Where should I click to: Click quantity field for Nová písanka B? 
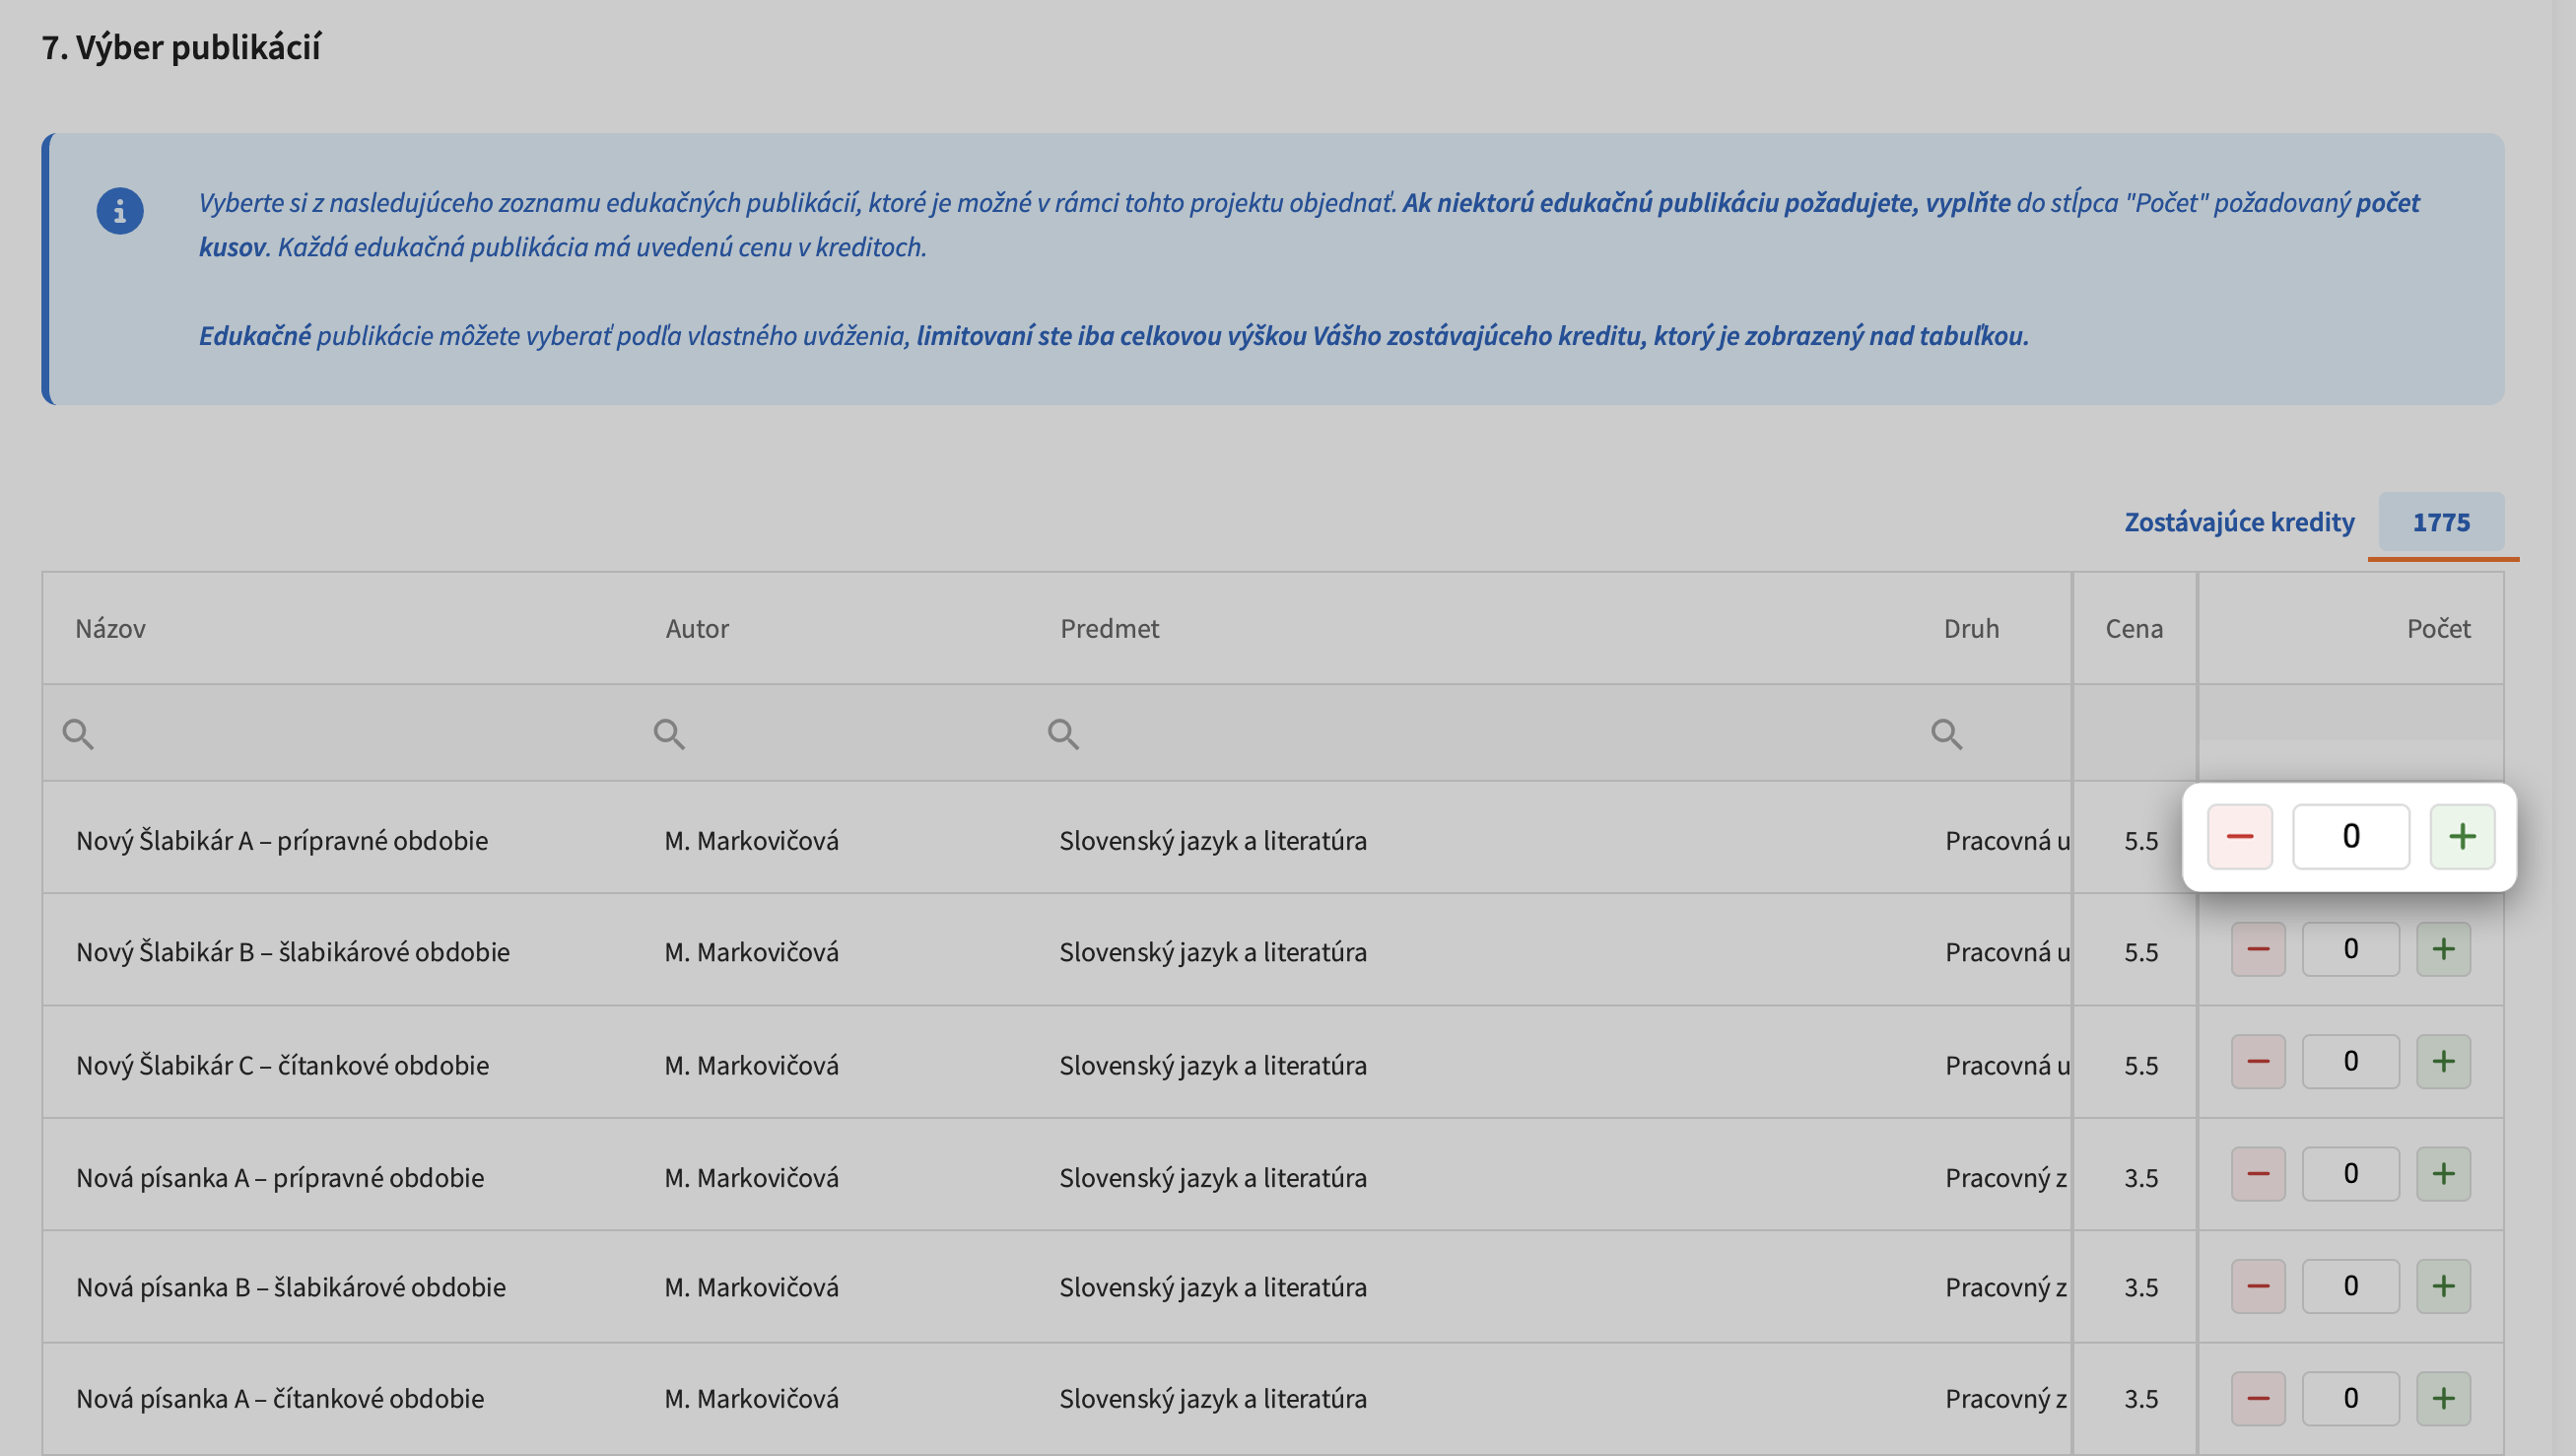[x=2350, y=1286]
